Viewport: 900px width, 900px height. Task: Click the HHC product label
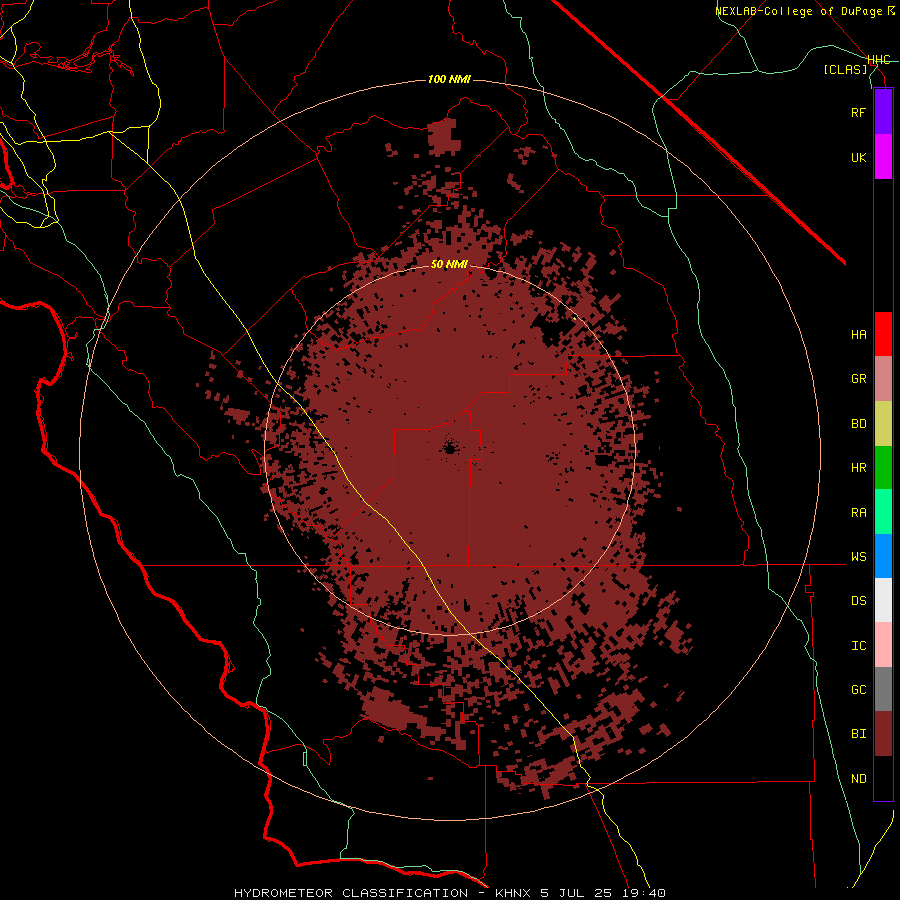tap(878, 60)
